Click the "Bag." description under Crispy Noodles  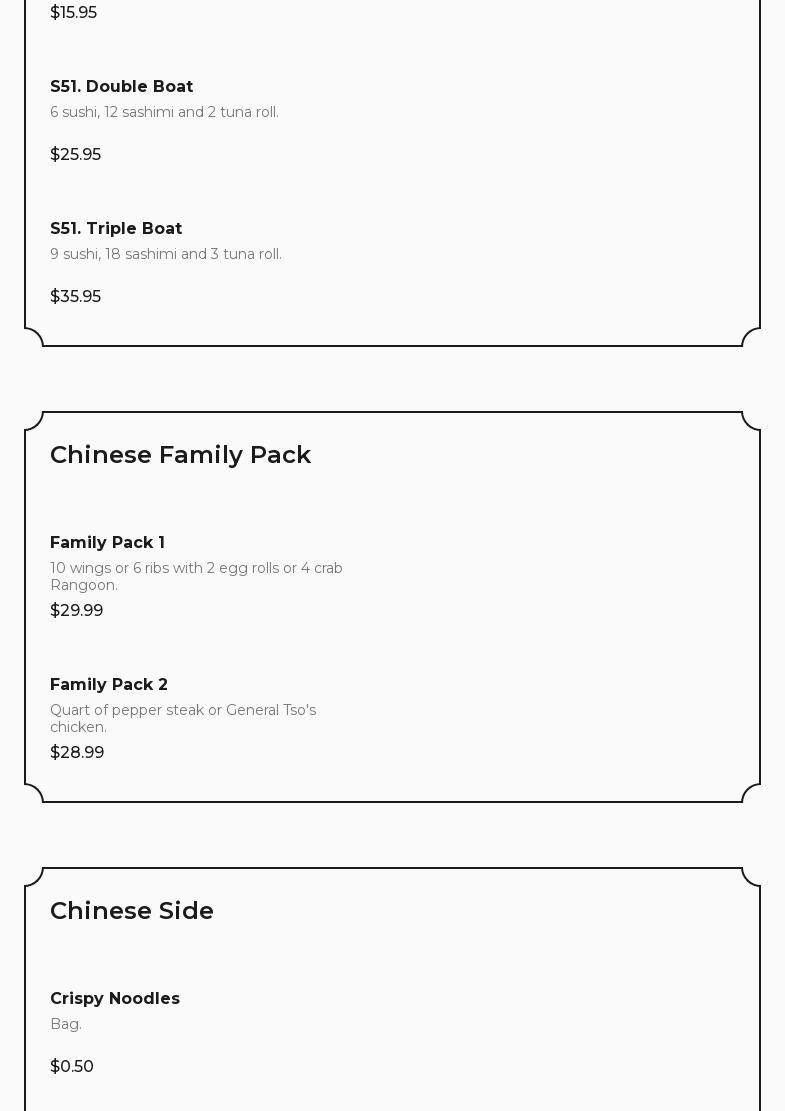pyautogui.click(x=66, y=1024)
